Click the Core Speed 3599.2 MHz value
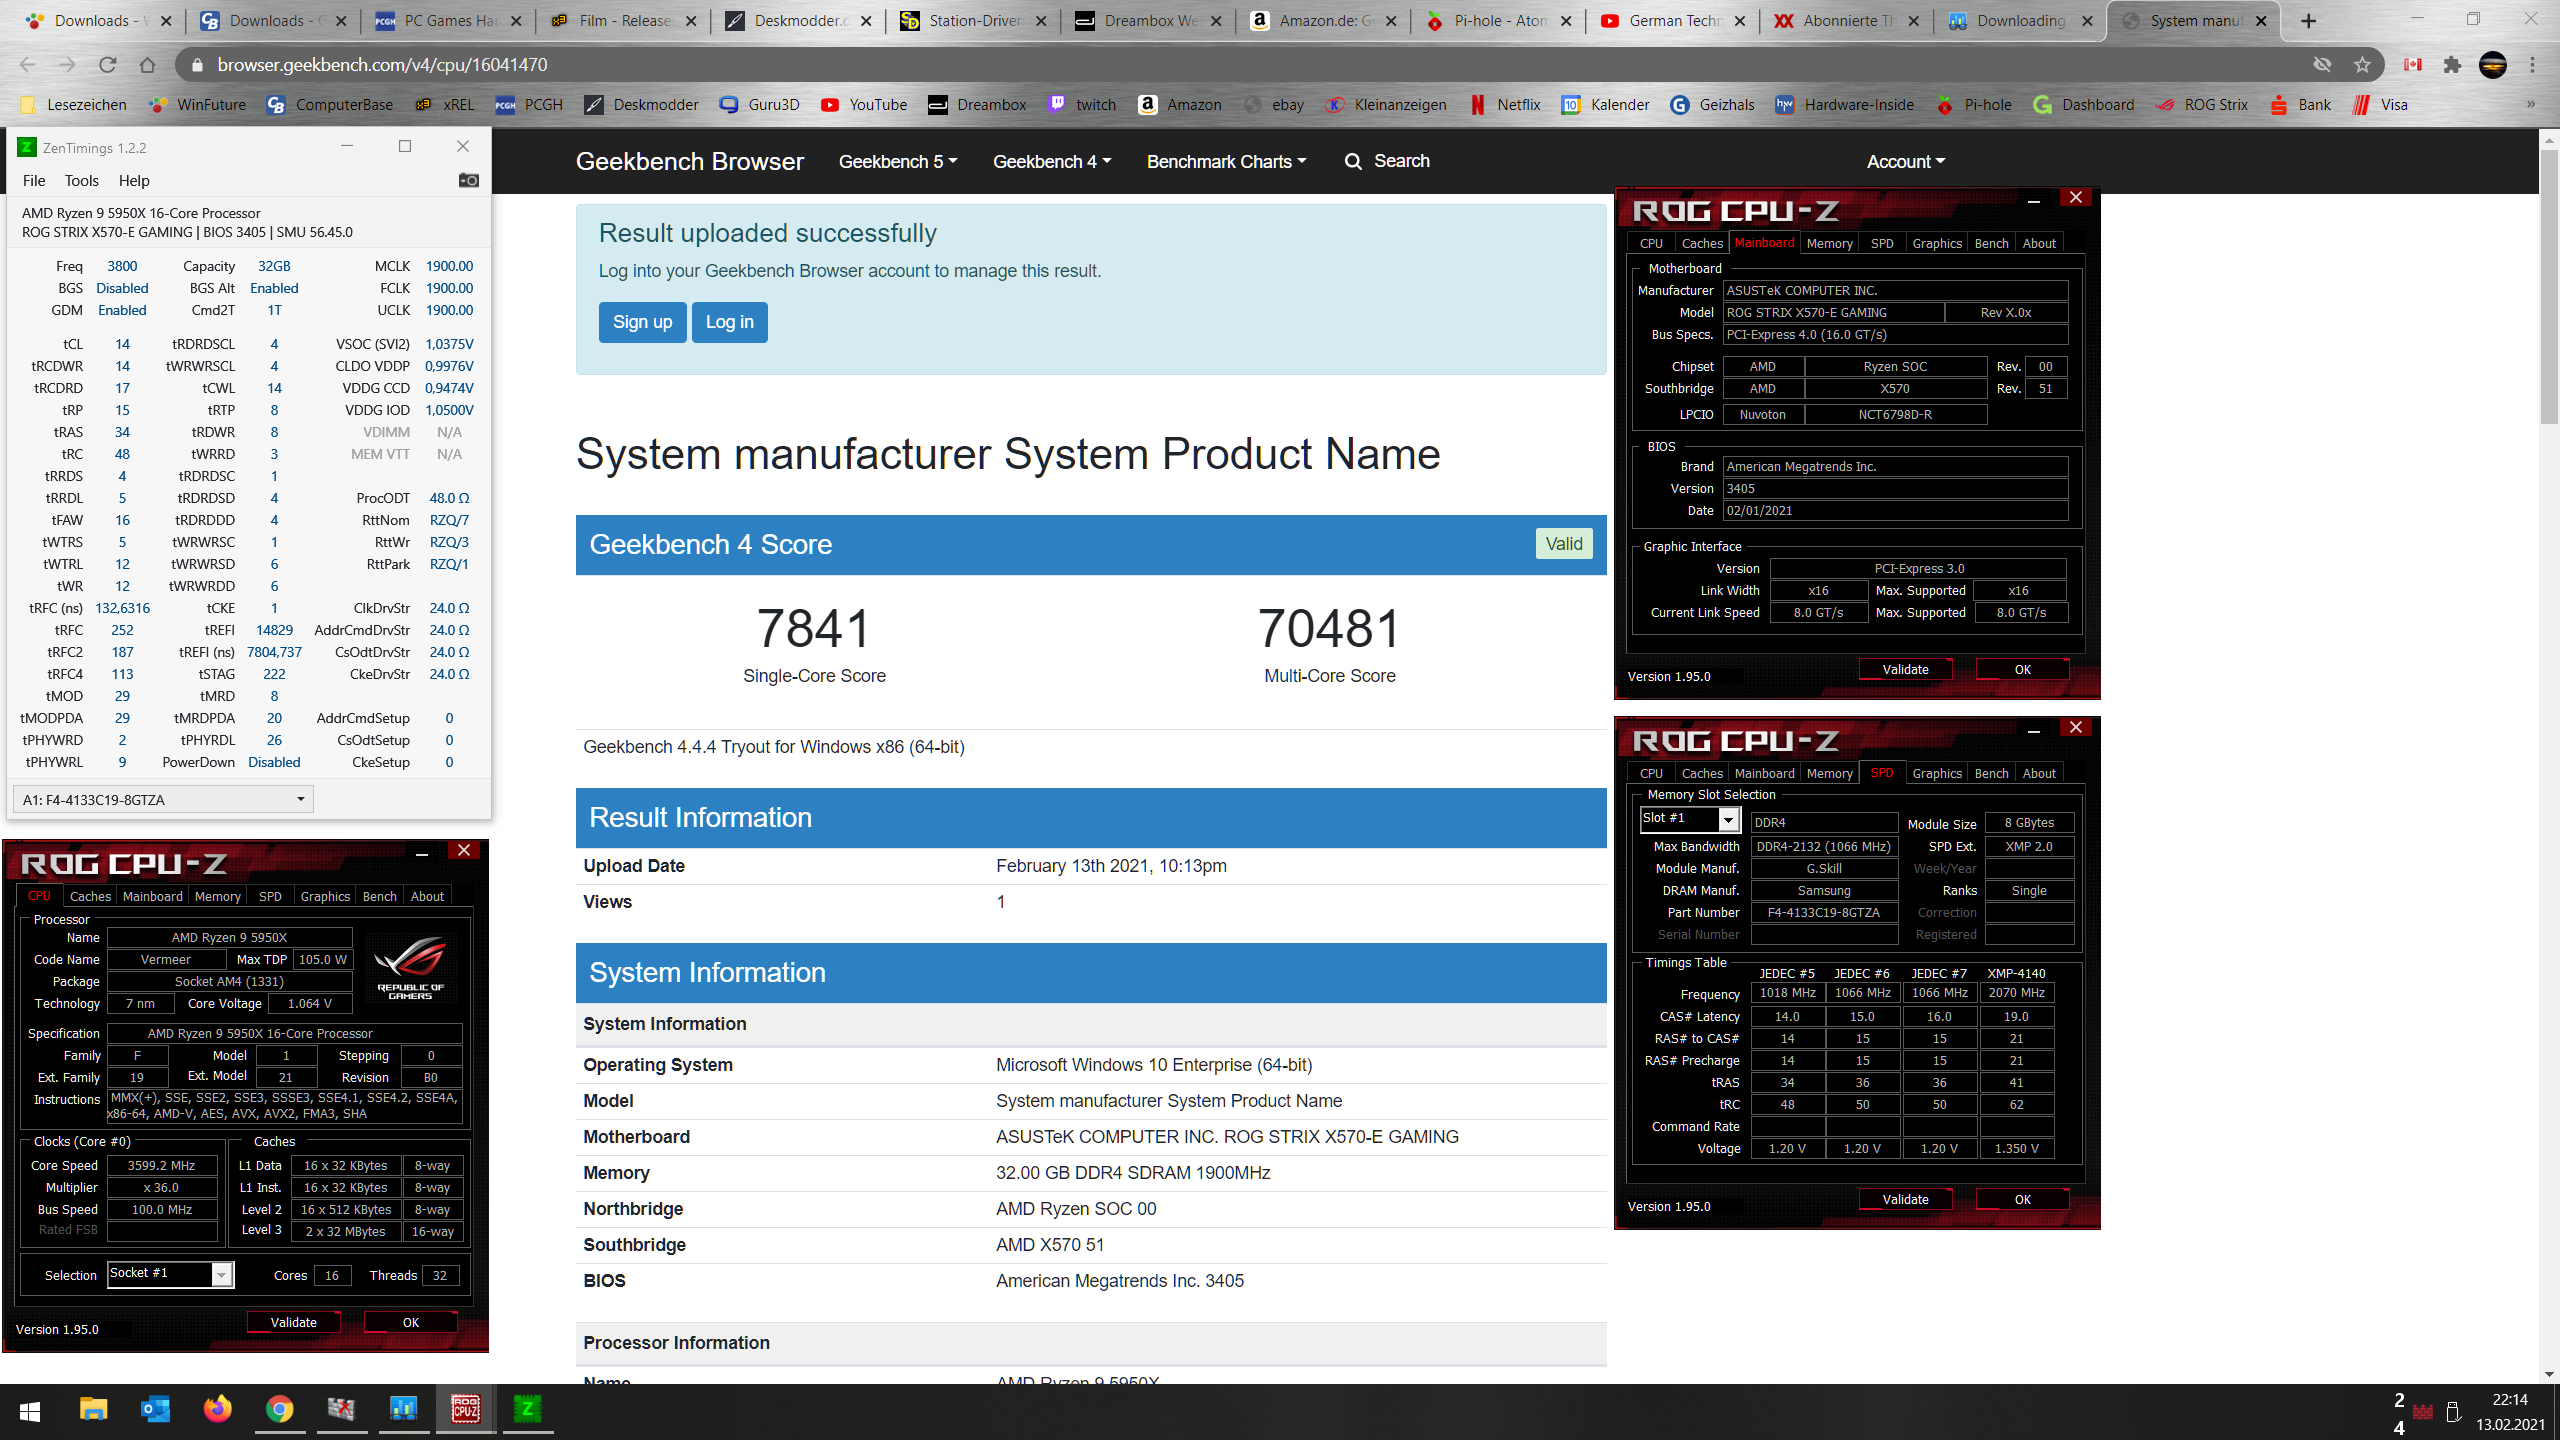This screenshot has height=1440, width=2560. coord(162,1165)
